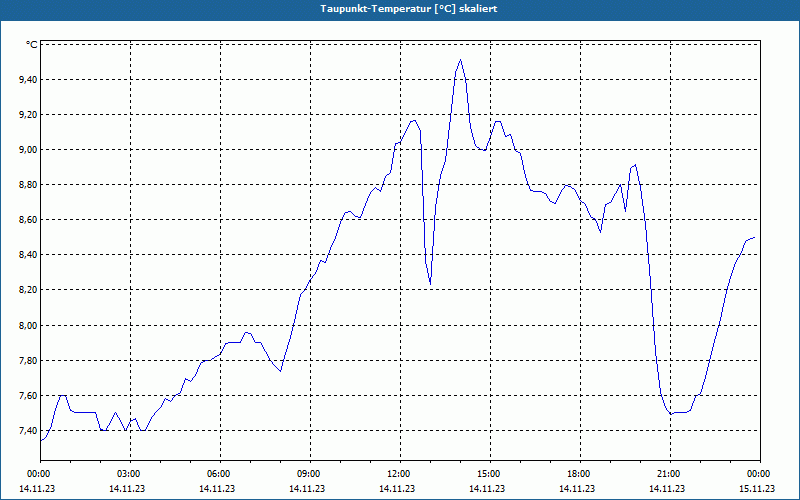Select the 7,40 y-axis label
Image resolution: width=800 pixels, height=500 pixels.
[x=29, y=431]
